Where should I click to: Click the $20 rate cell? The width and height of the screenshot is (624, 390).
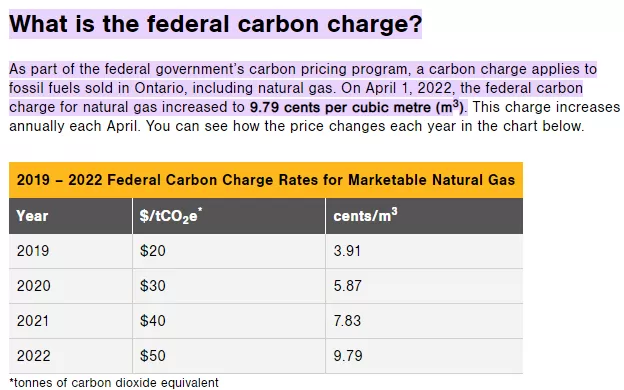tap(229, 251)
